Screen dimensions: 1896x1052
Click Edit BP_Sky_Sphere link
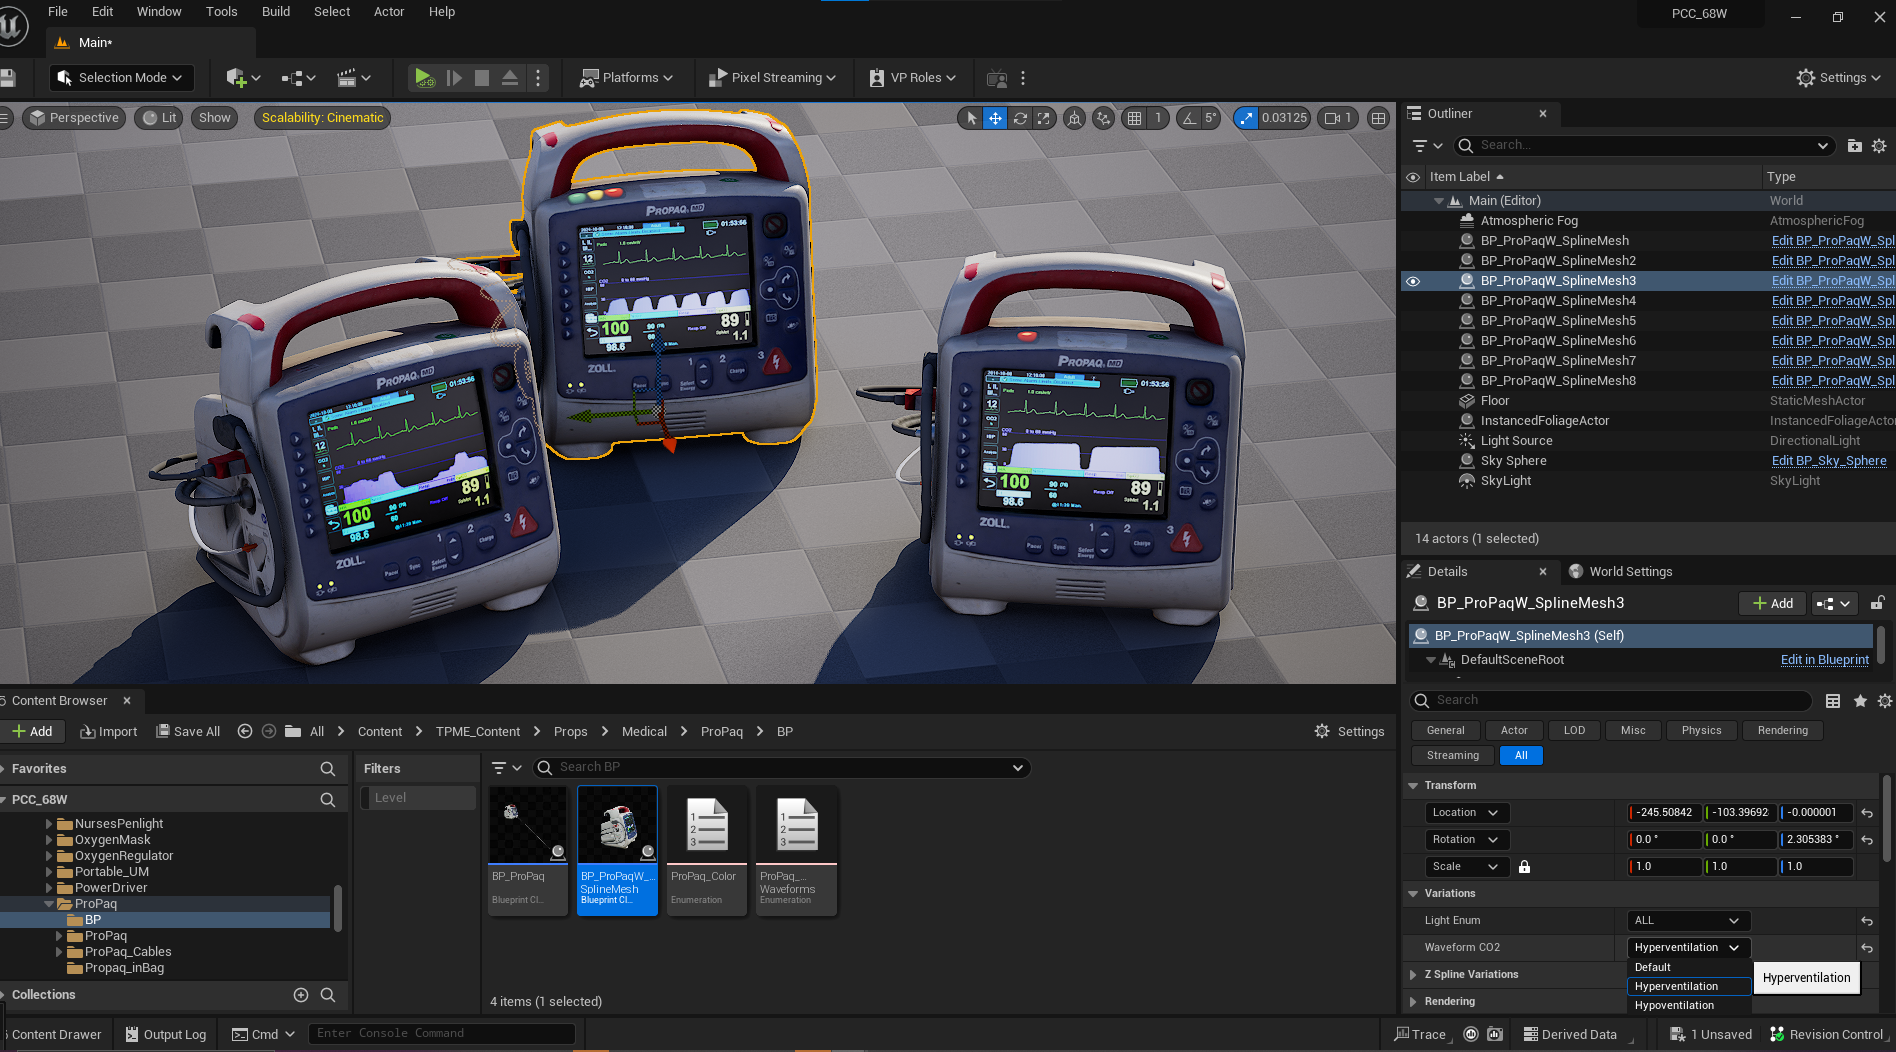click(1828, 461)
